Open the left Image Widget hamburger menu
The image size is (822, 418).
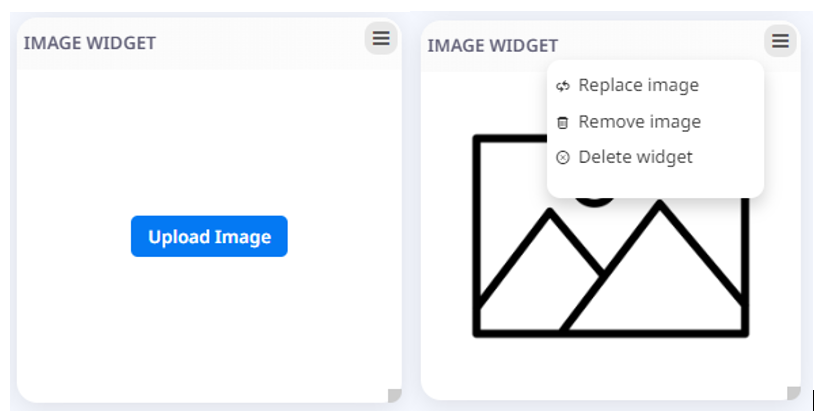381,38
